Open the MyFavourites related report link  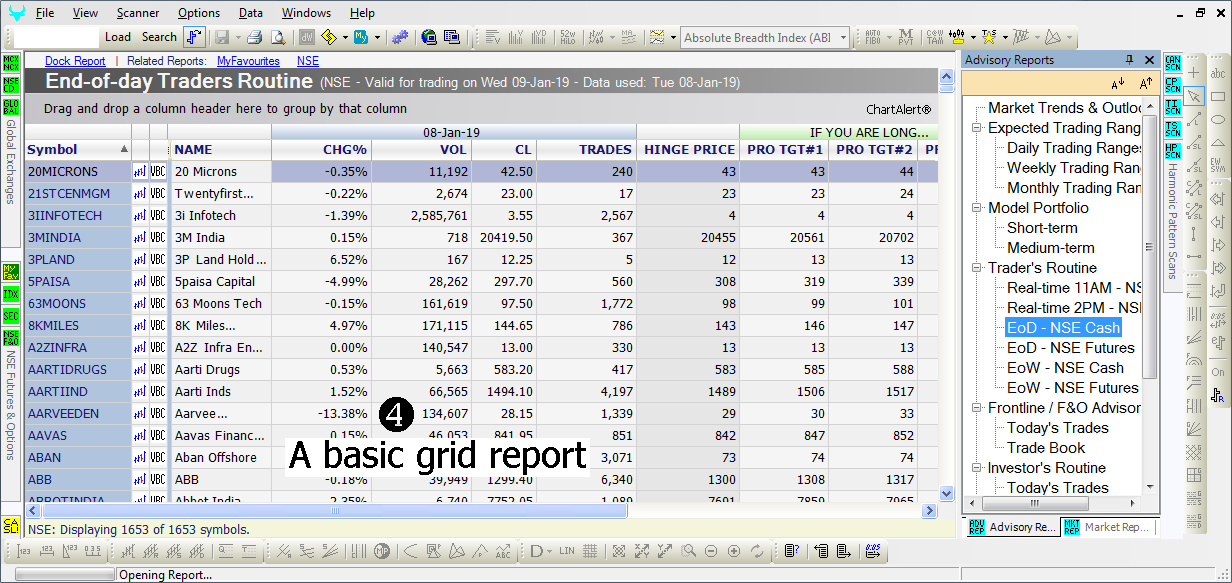248,61
